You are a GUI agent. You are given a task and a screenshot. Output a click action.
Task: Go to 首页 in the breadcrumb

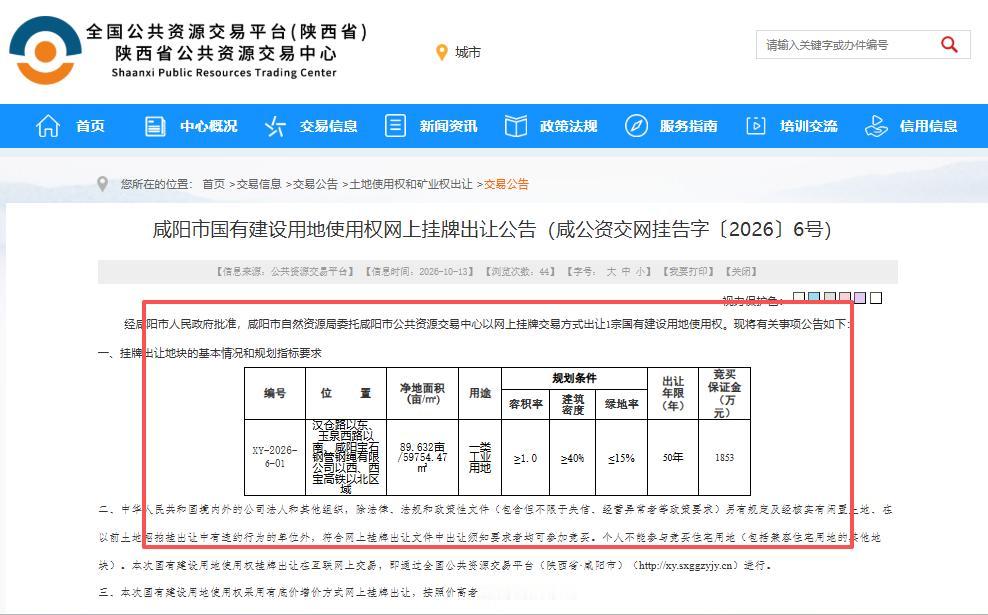click(214, 184)
